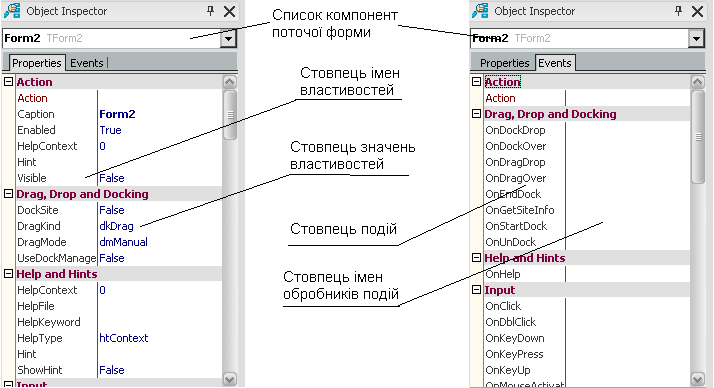Select the HelpType property name
The height and width of the screenshot is (388, 714).
pyautogui.click(x=40, y=338)
